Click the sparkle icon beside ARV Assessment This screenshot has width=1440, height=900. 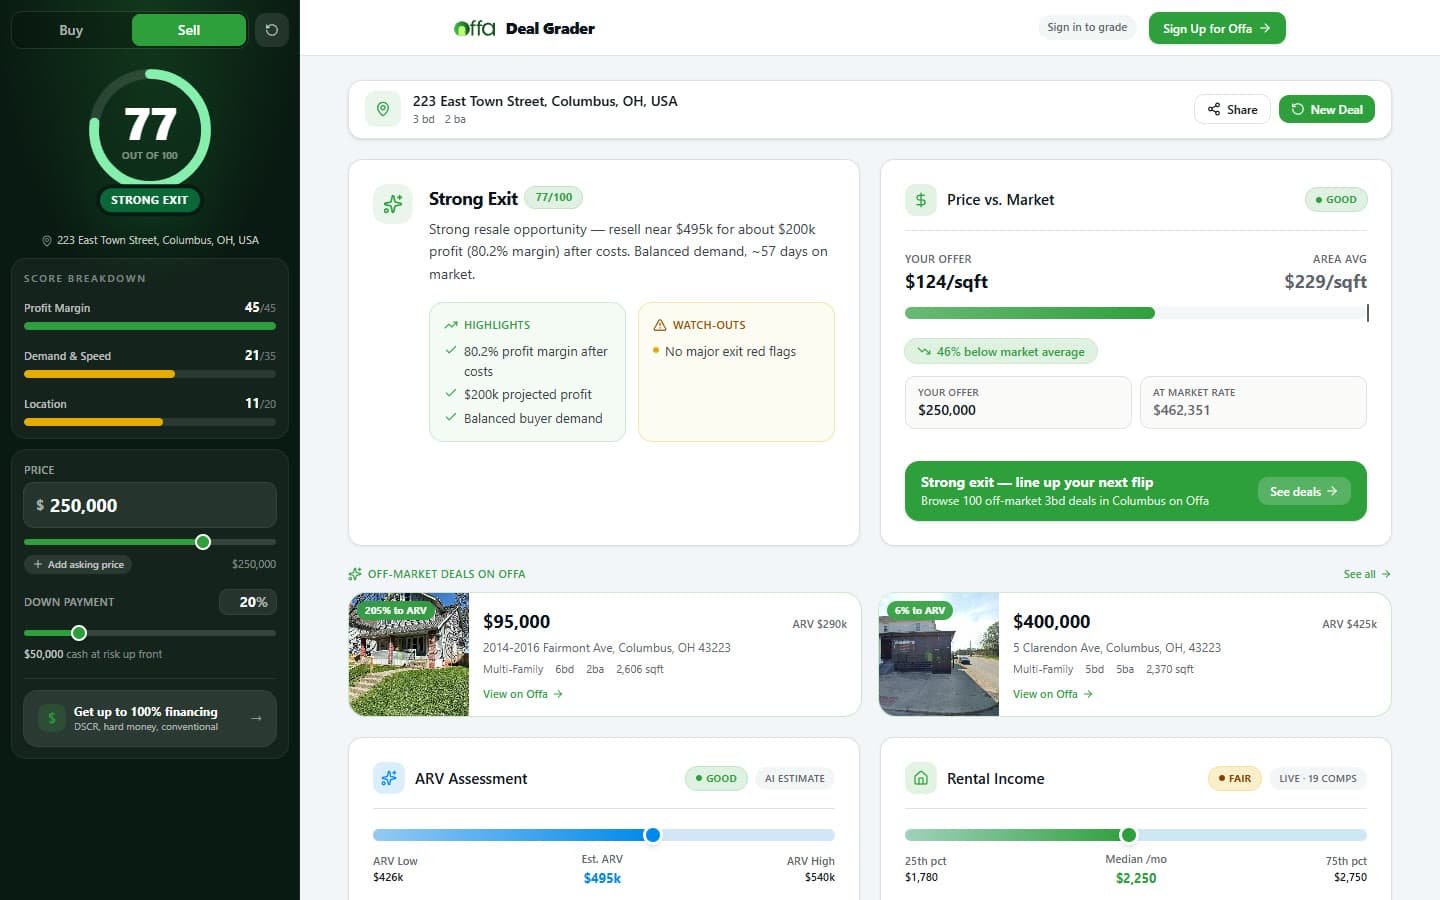389,778
